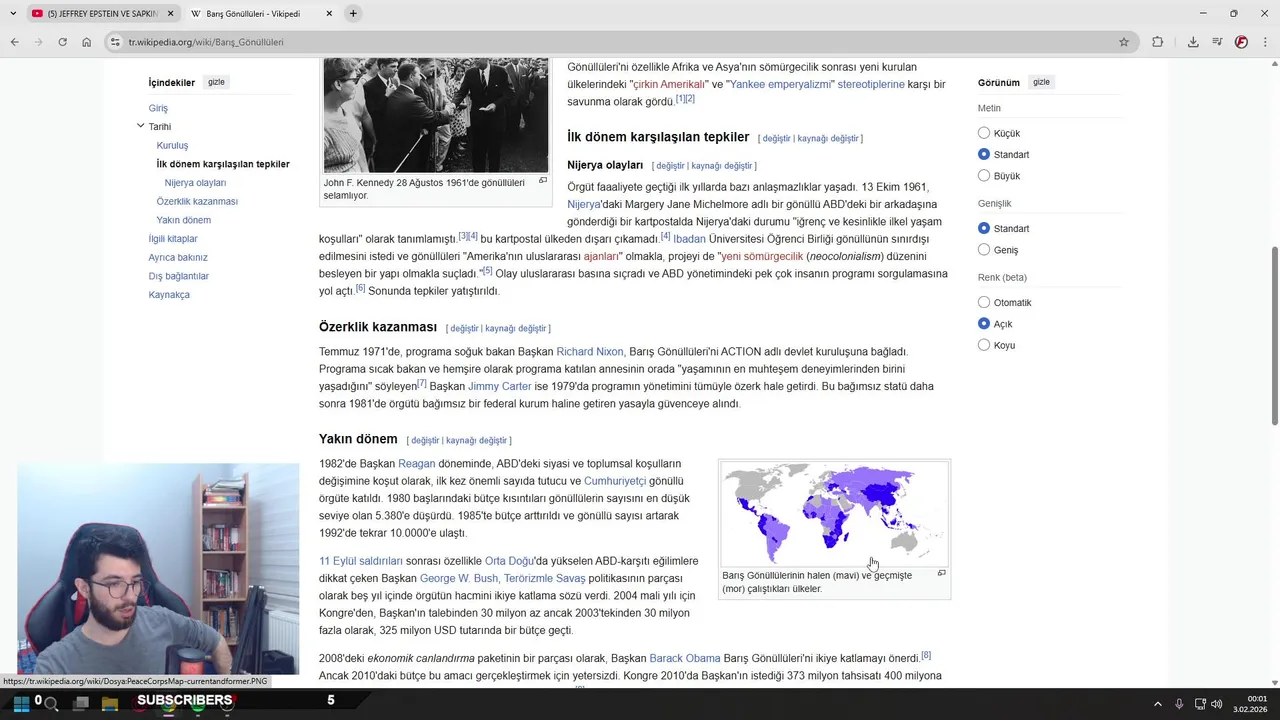Open the Richard Nixon link
1280x720 pixels.
click(x=589, y=352)
